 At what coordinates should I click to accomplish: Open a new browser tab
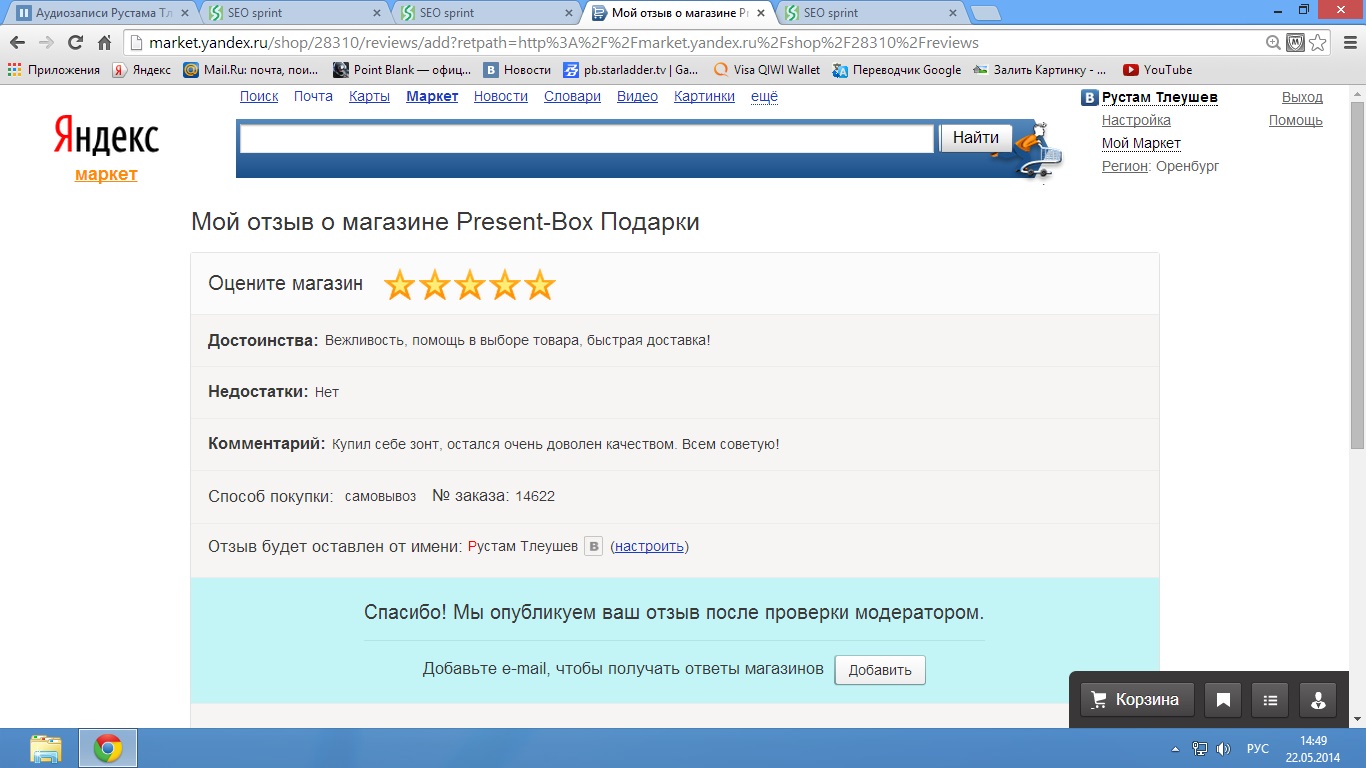(986, 13)
